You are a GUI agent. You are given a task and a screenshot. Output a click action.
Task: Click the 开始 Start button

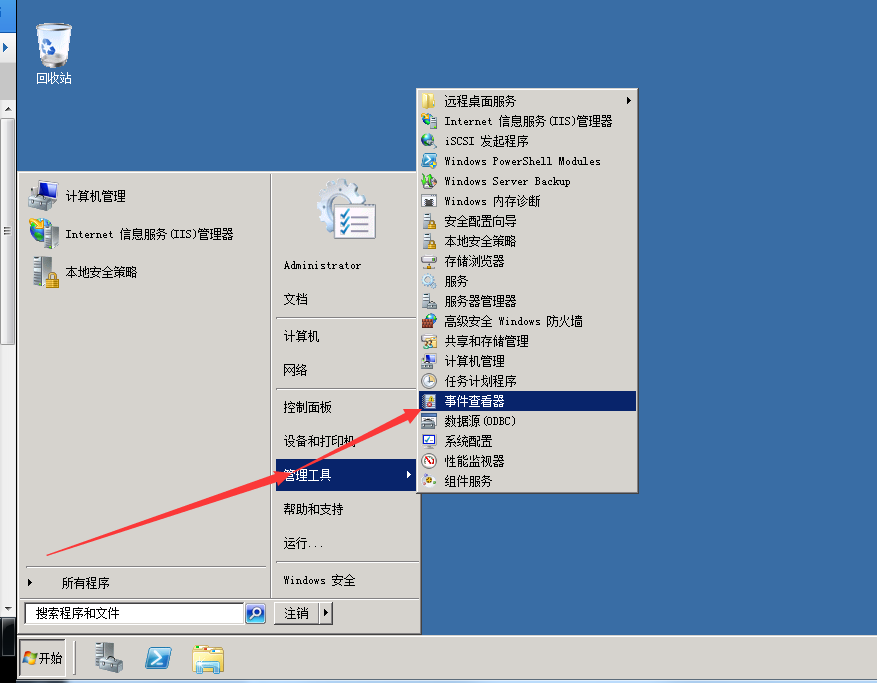[x=42, y=658]
